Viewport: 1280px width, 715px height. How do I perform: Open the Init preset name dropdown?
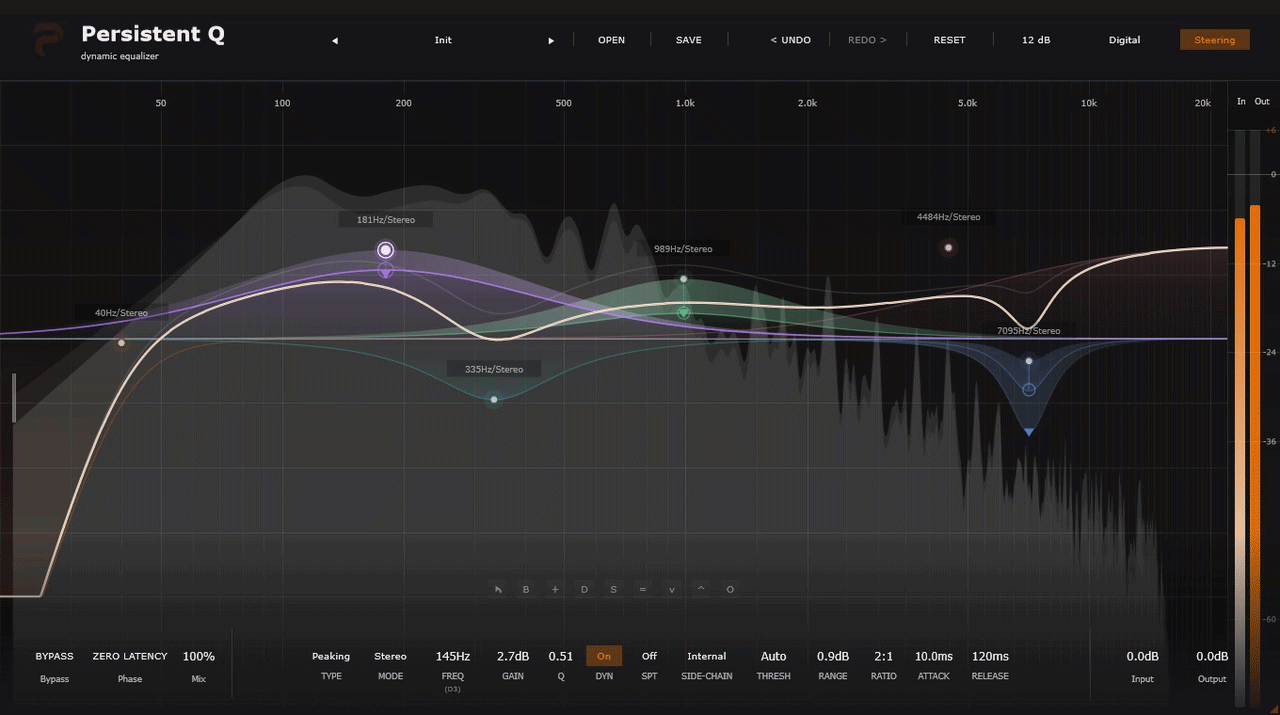[443, 40]
